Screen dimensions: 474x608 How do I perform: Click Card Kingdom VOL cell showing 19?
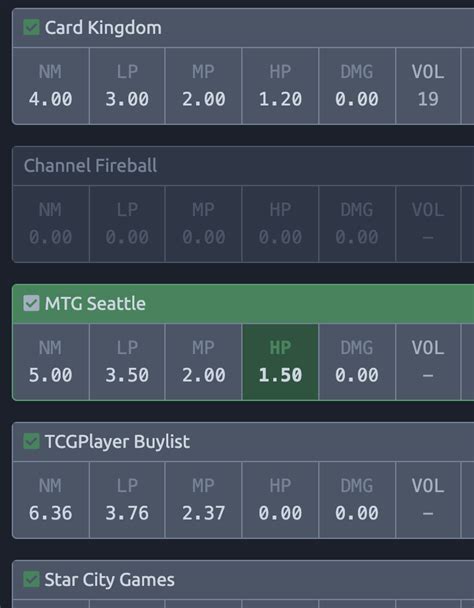[x=428, y=86]
